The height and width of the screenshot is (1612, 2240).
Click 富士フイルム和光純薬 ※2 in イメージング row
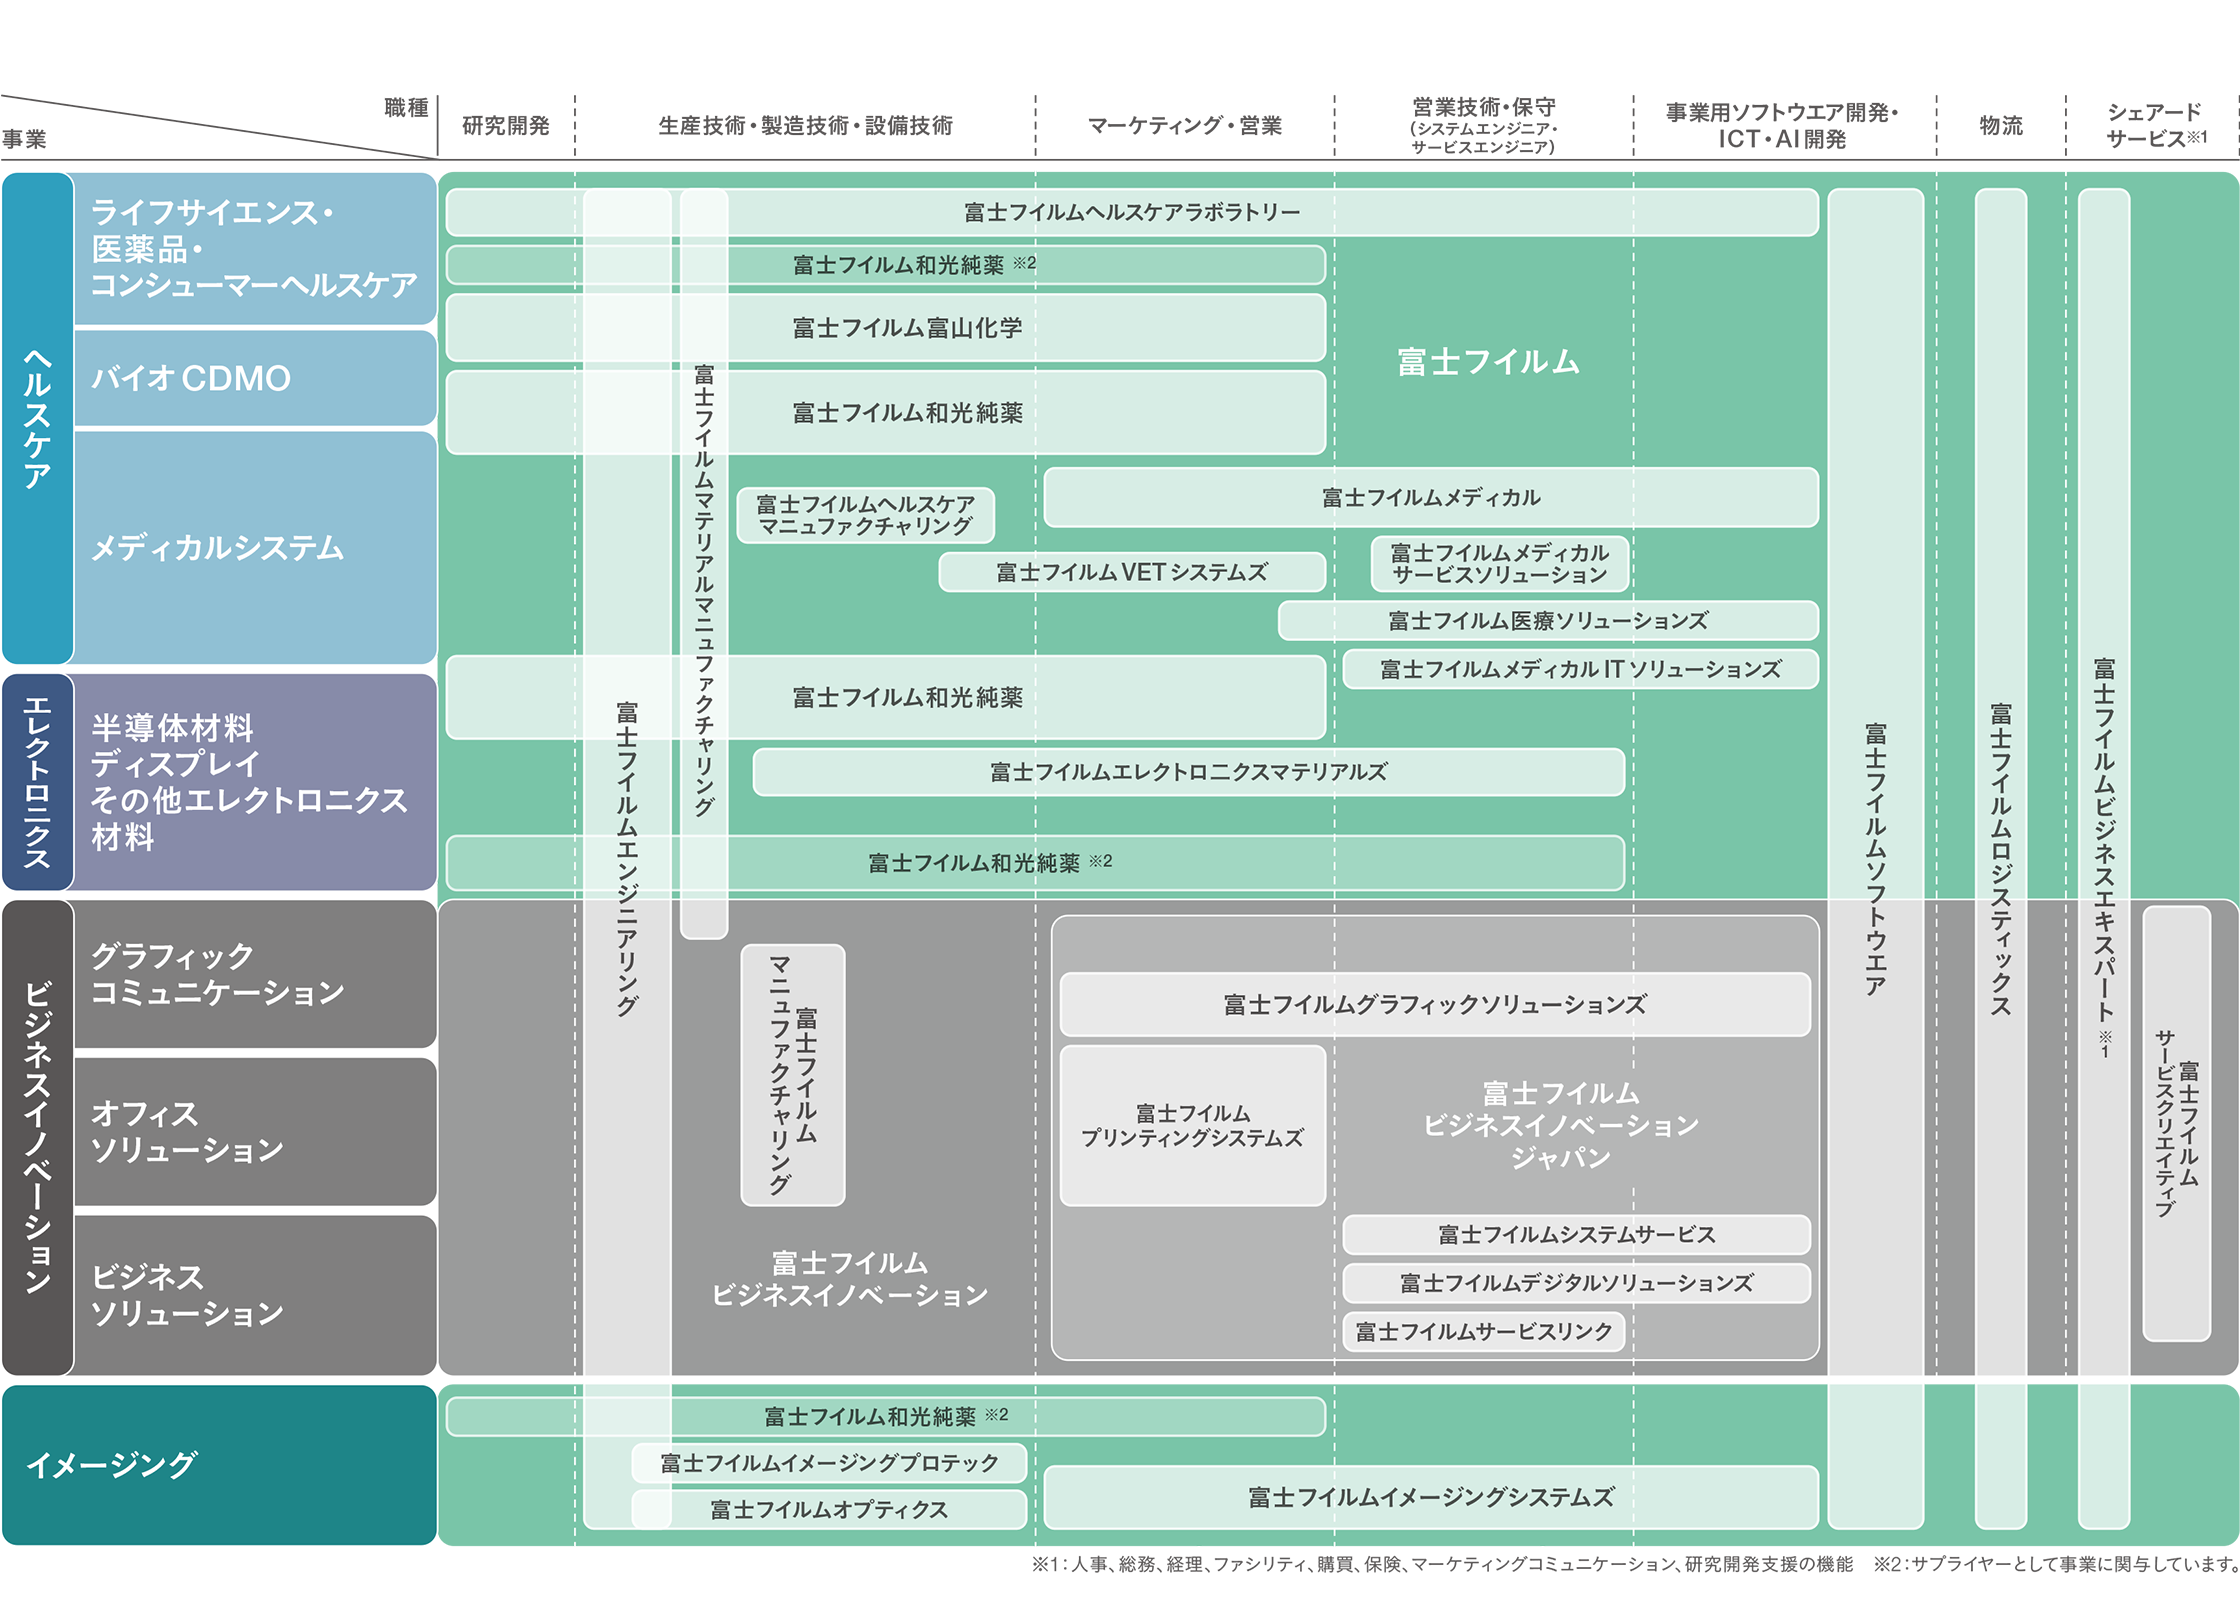(x=886, y=1417)
